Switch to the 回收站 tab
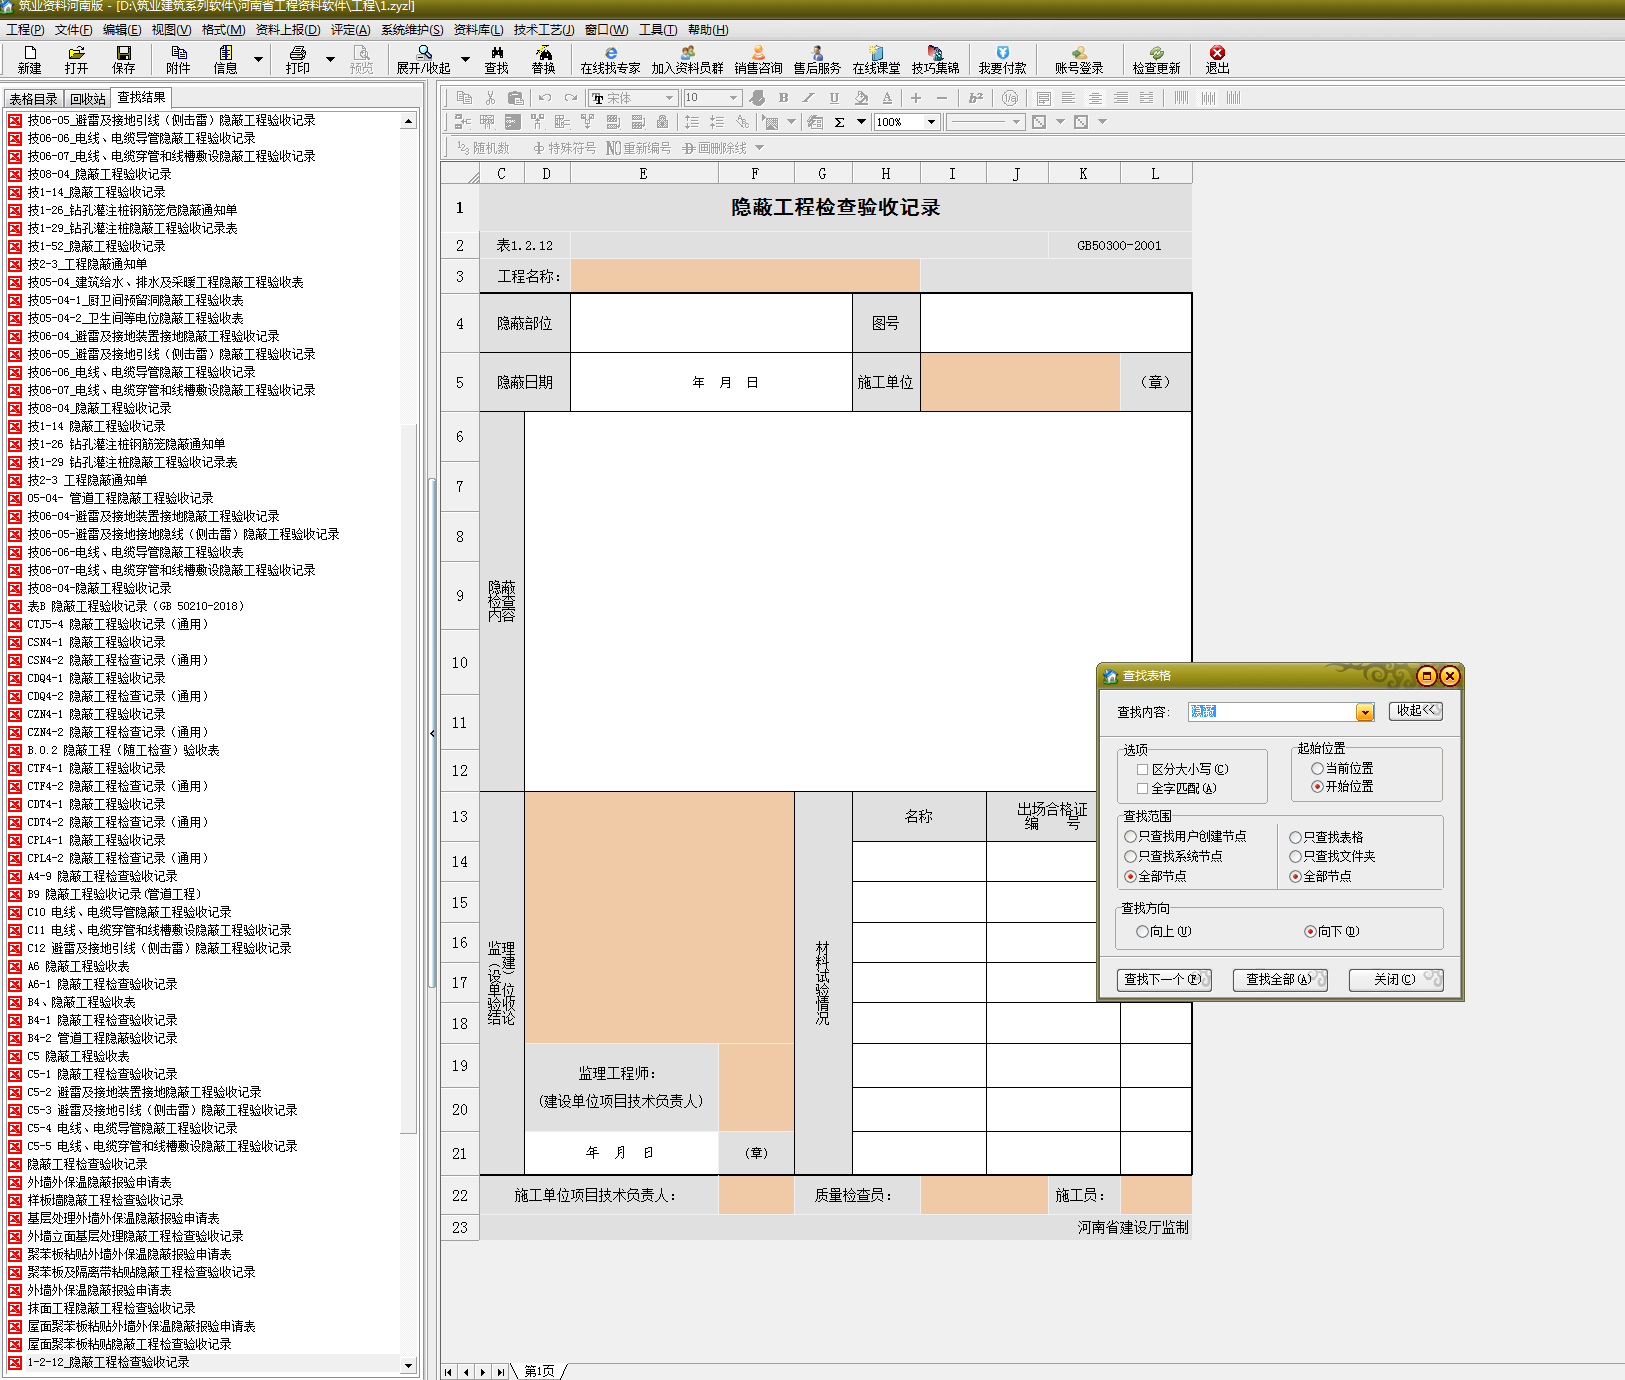Viewport: 1625px width, 1380px height. tap(88, 99)
